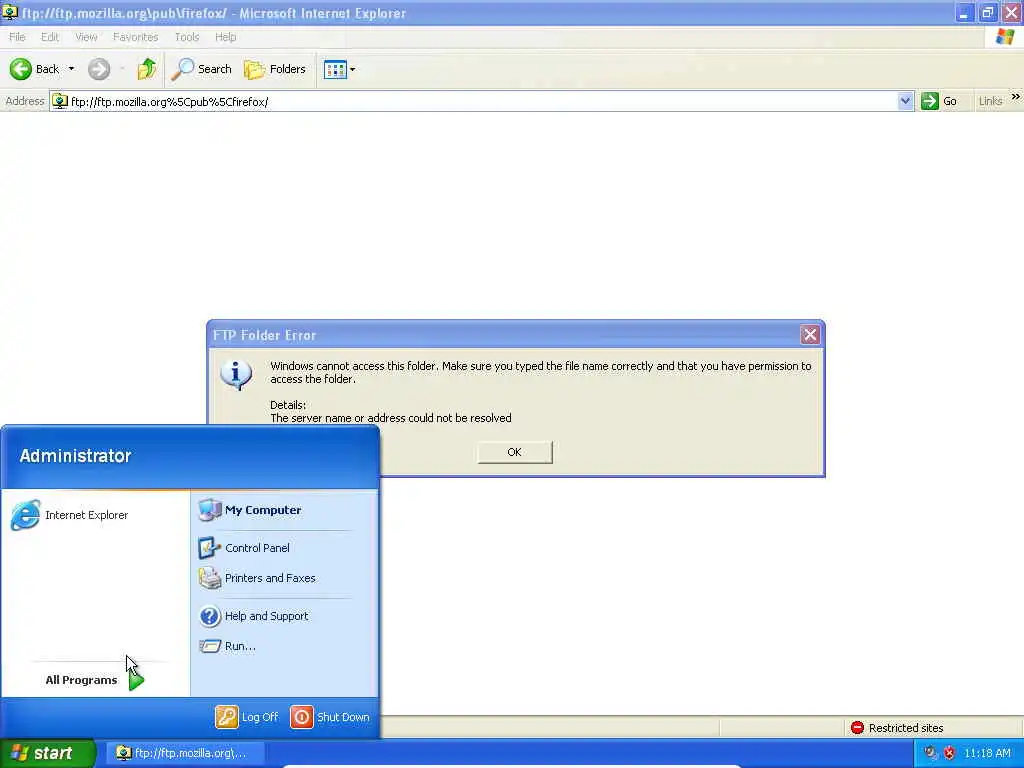Click the green Go button
This screenshot has width=1024, height=768.
click(938, 101)
